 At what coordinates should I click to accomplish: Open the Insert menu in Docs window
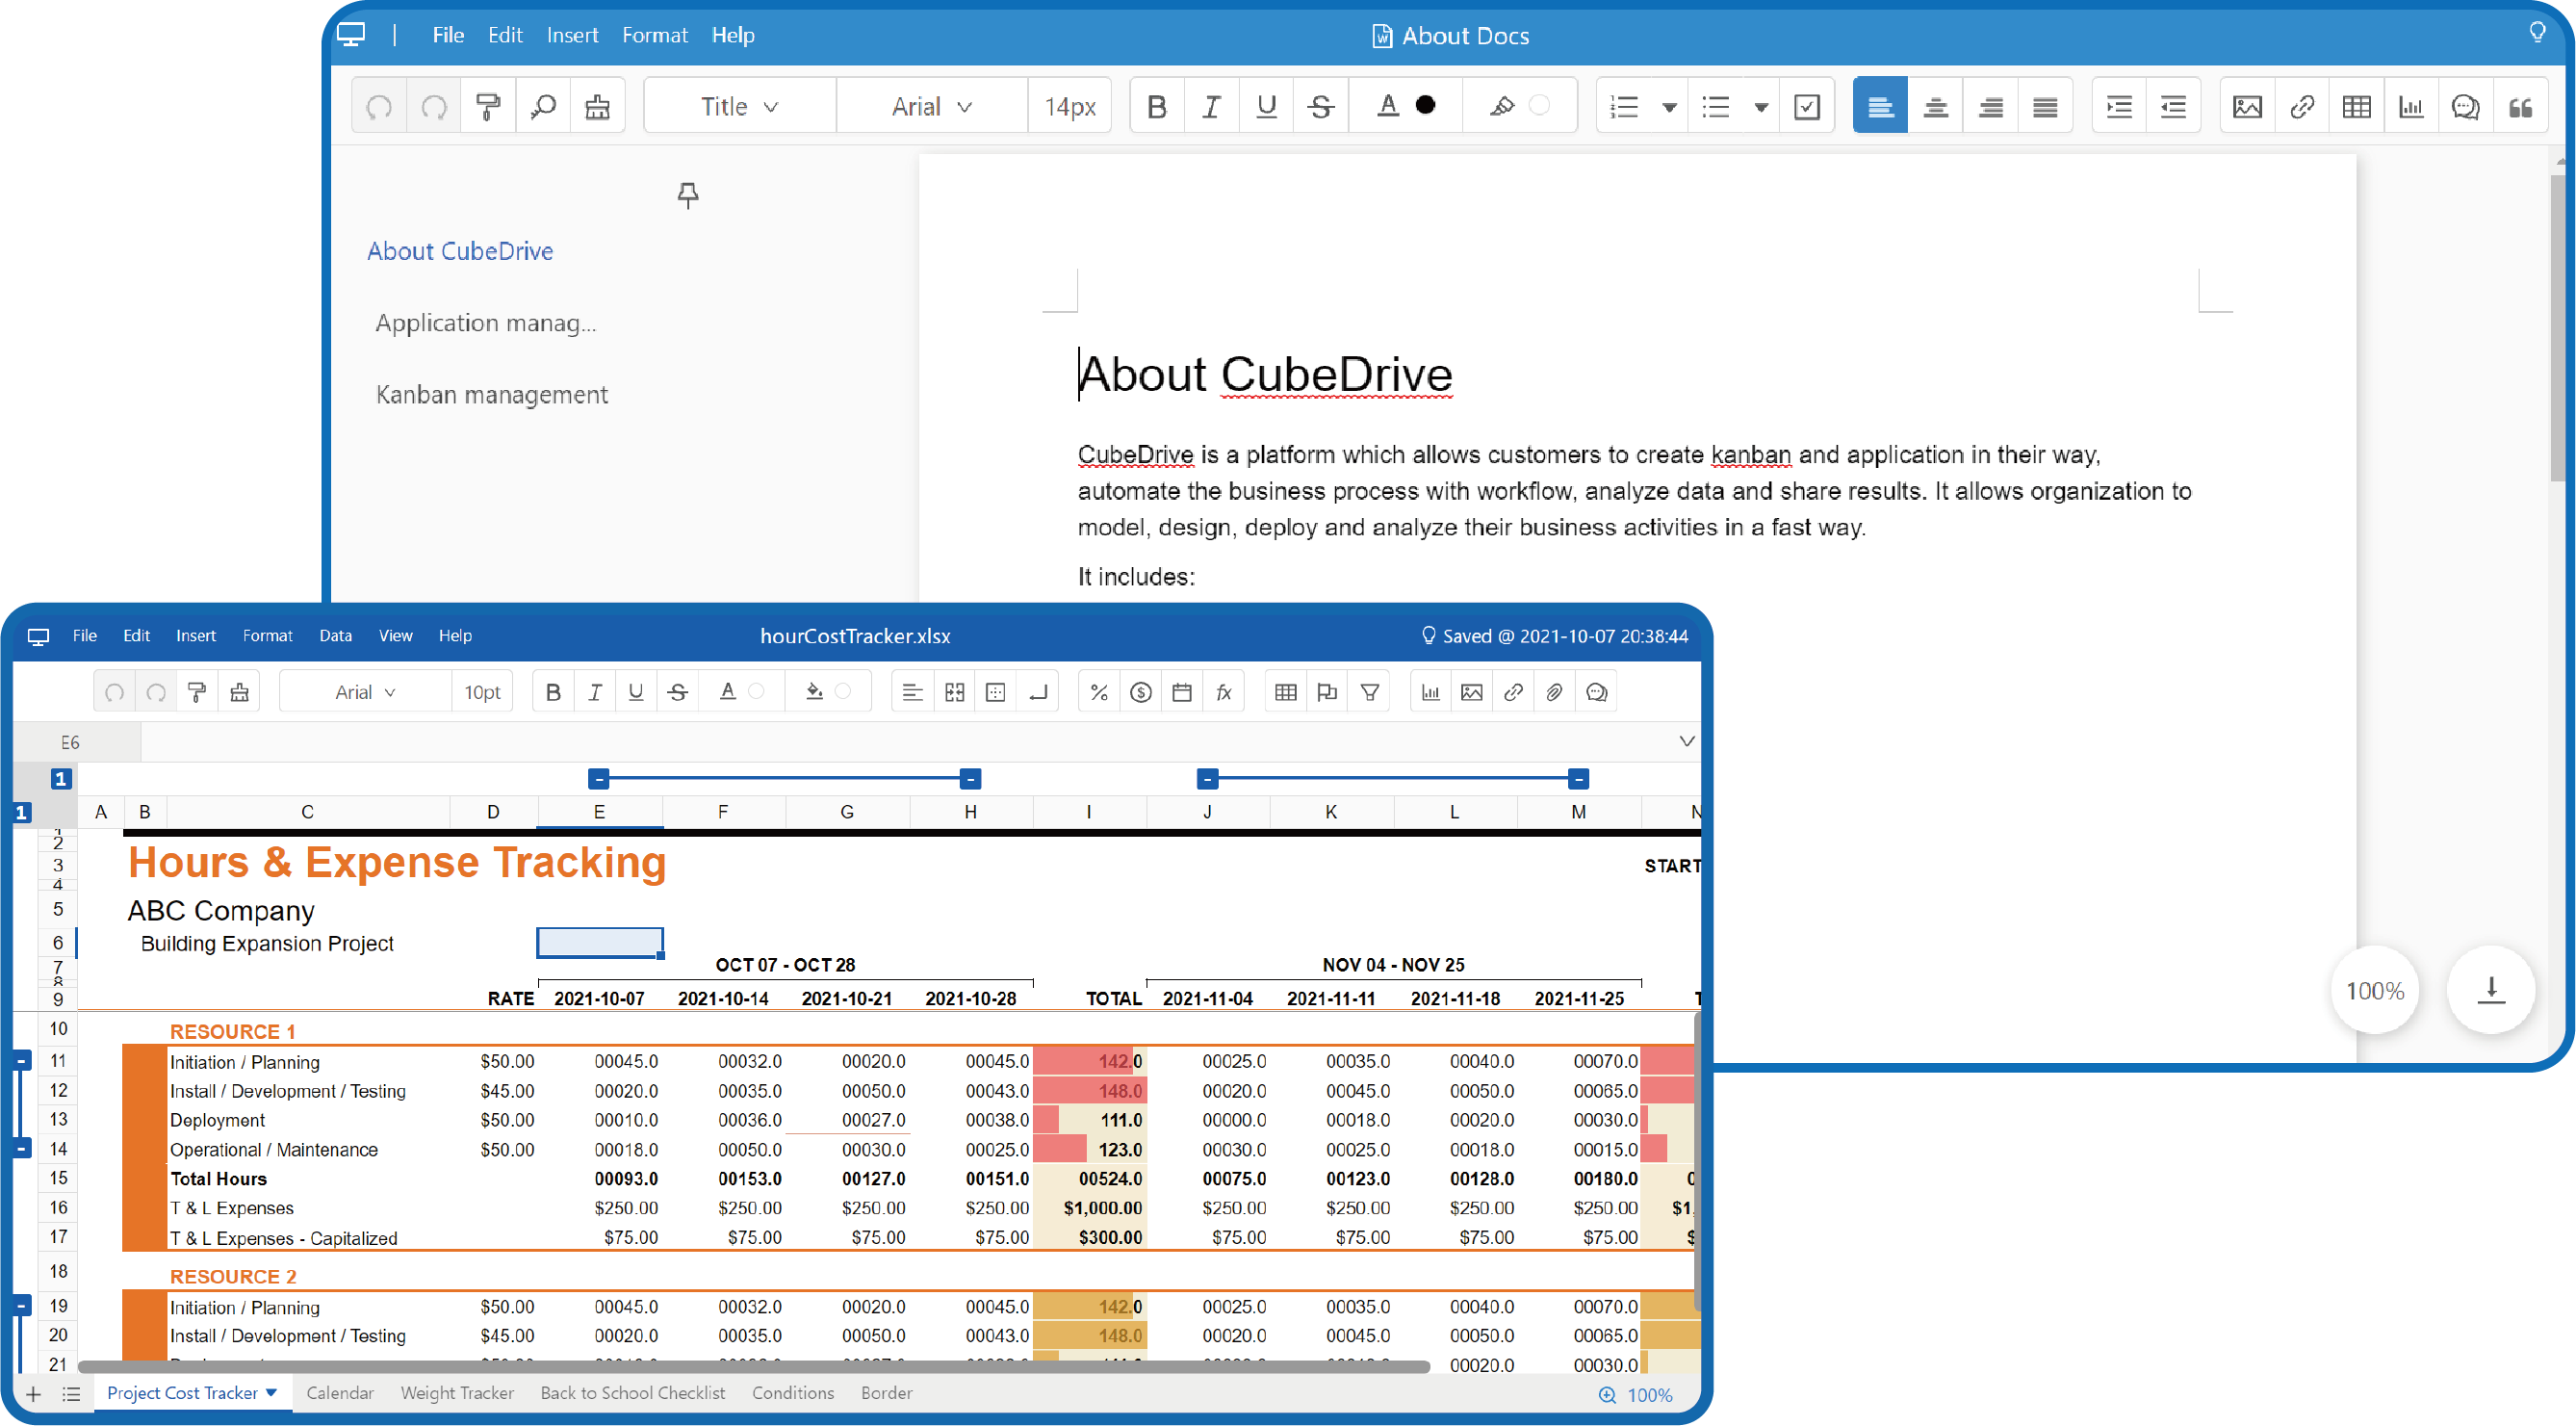click(x=572, y=35)
